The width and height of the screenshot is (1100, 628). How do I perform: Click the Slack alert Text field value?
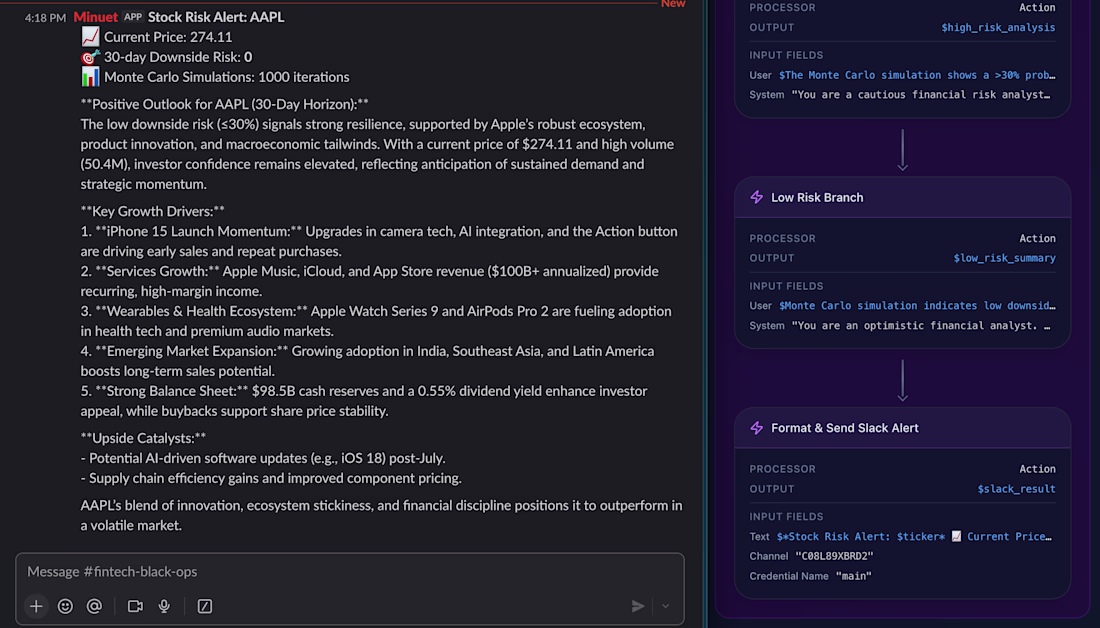[x=915, y=537]
